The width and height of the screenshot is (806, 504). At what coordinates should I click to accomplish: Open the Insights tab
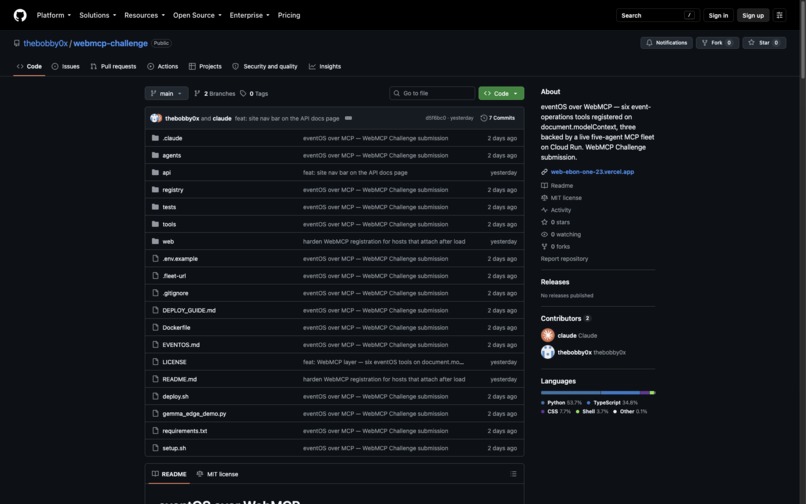pos(325,66)
